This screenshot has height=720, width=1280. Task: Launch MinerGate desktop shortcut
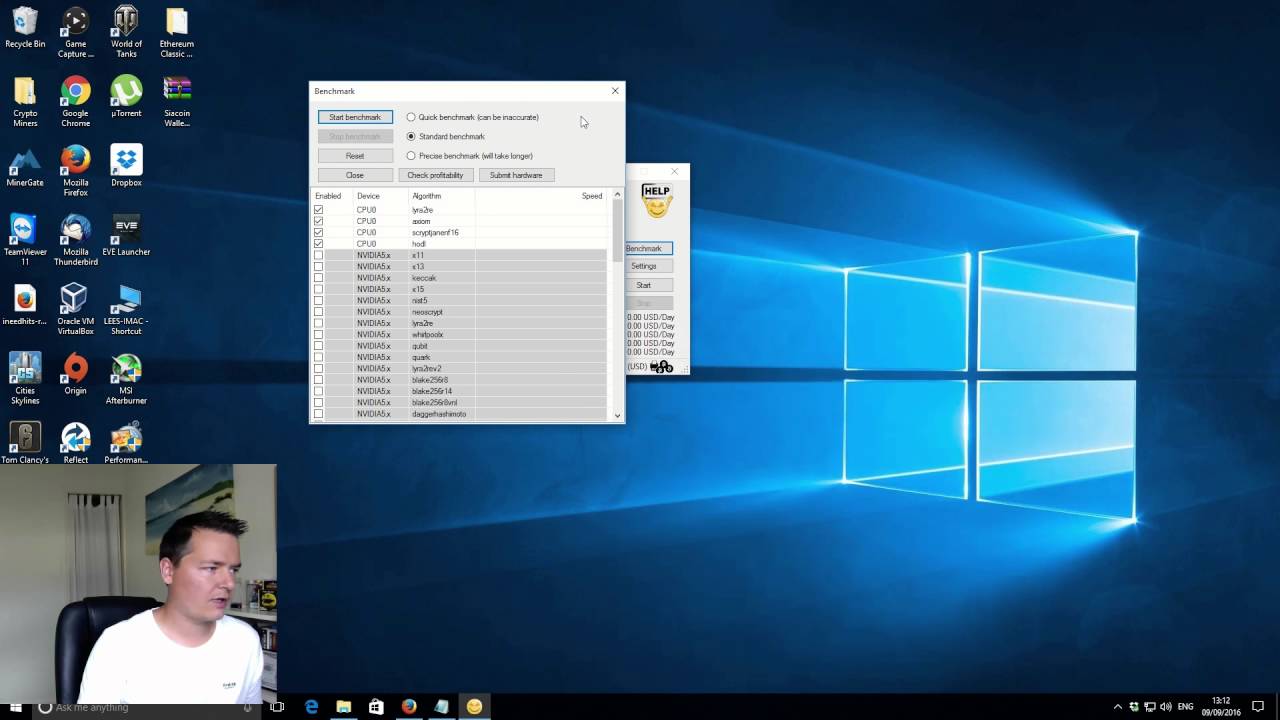click(25, 167)
